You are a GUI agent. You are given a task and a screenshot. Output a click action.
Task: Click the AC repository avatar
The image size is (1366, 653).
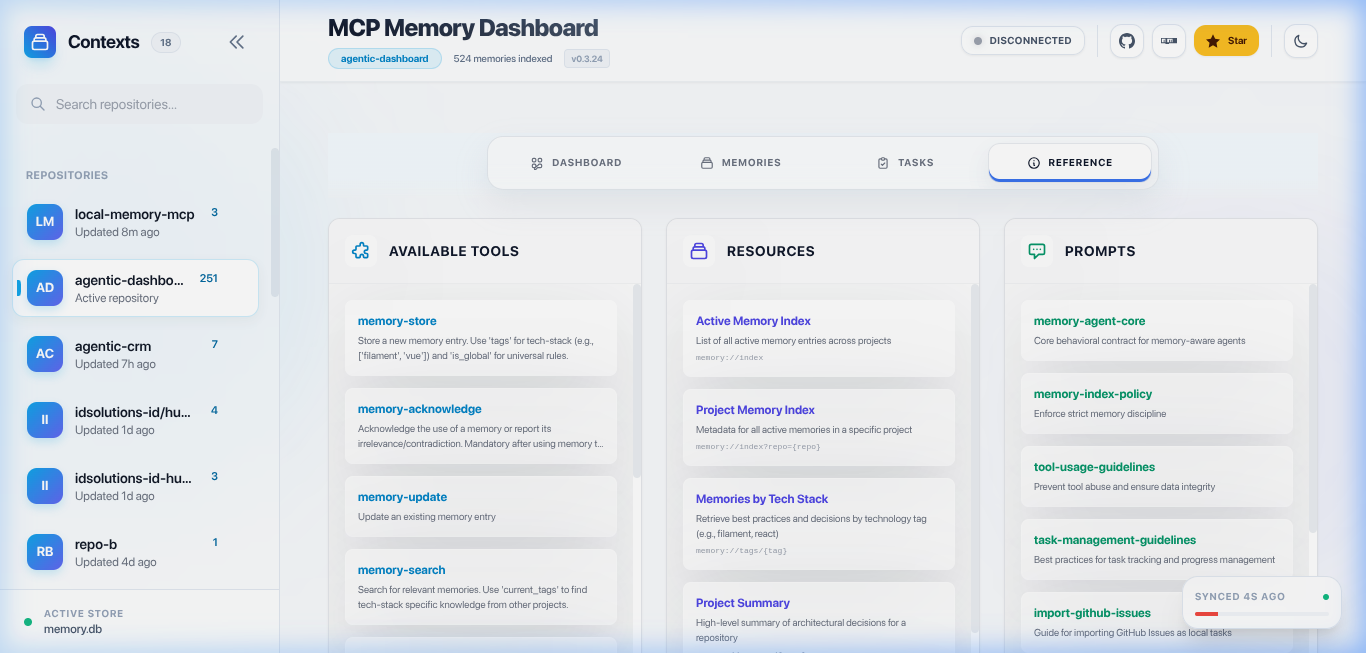[45, 354]
